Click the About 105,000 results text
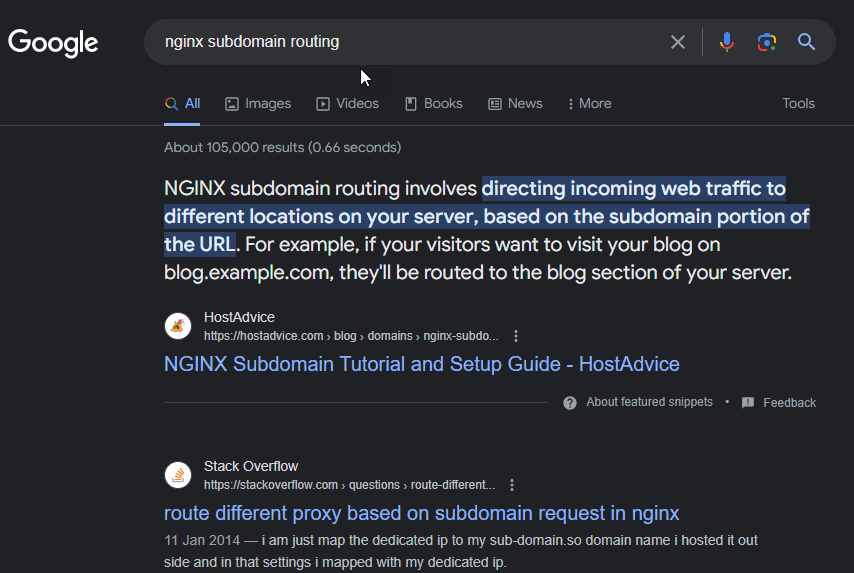The image size is (854, 573). click(x=282, y=148)
